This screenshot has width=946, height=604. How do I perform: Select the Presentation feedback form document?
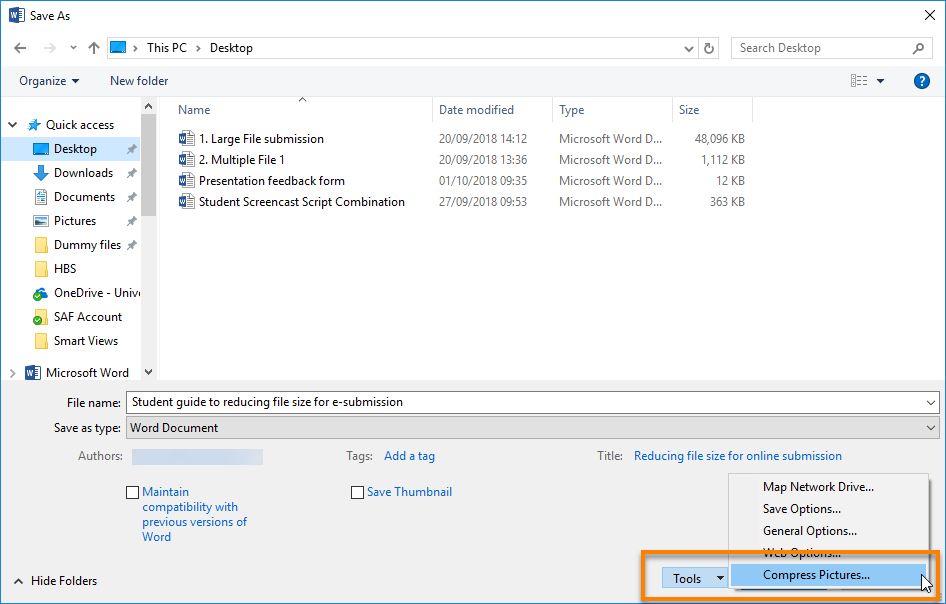(x=271, y=181)
